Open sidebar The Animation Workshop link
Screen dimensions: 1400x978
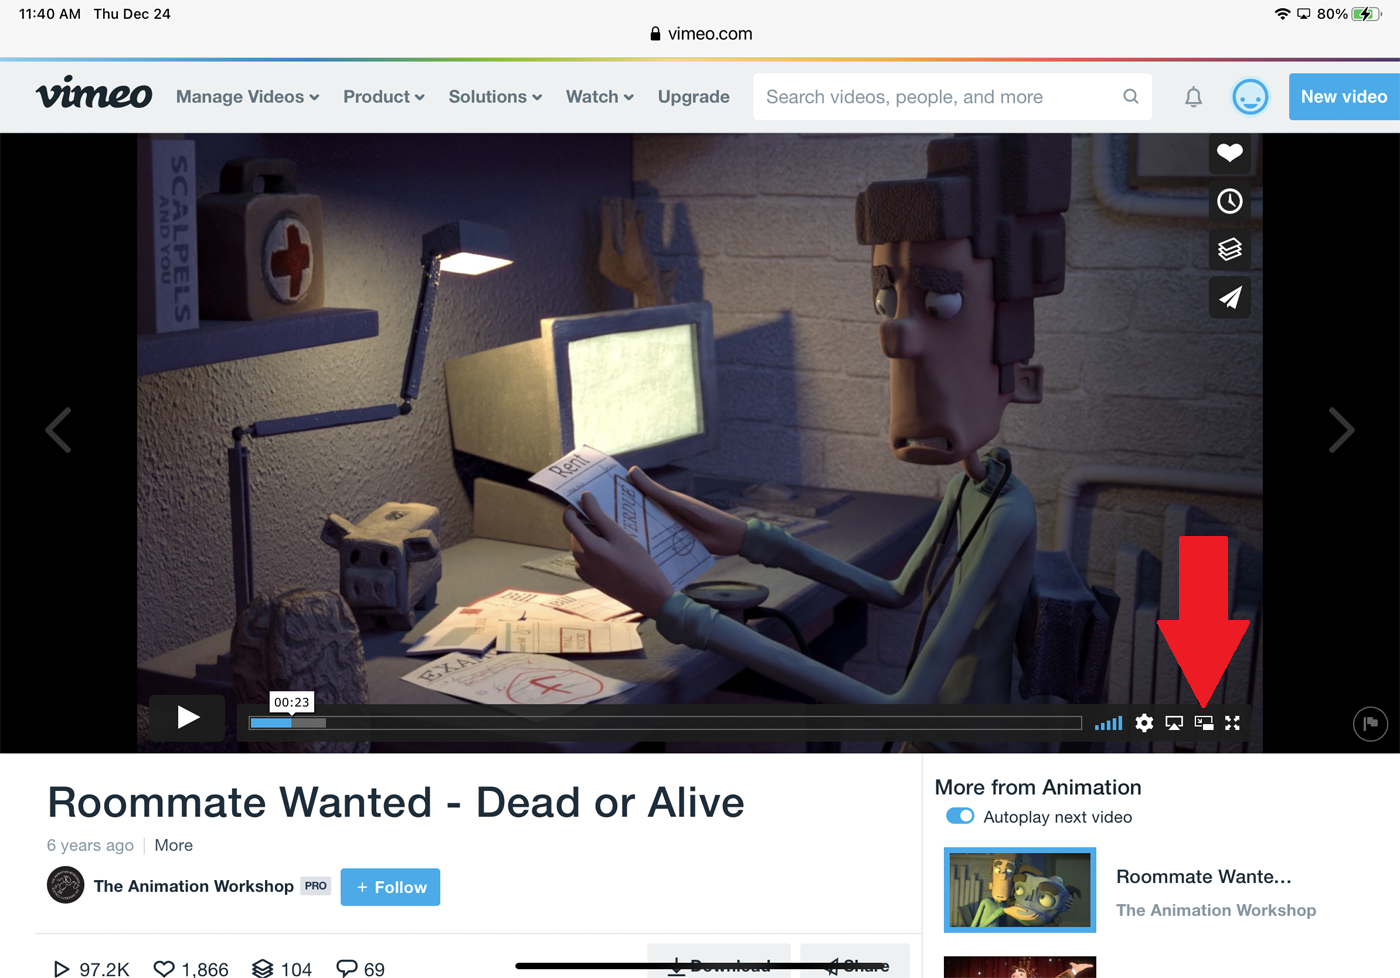pos(1216,910)
